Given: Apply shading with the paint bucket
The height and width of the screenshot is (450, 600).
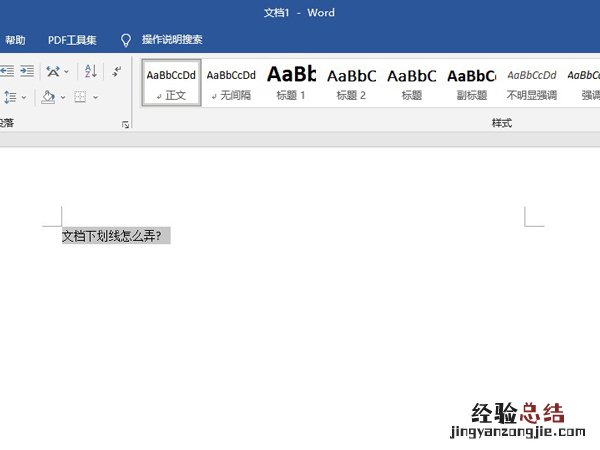Looking at the screenshot, I should 48,97.
